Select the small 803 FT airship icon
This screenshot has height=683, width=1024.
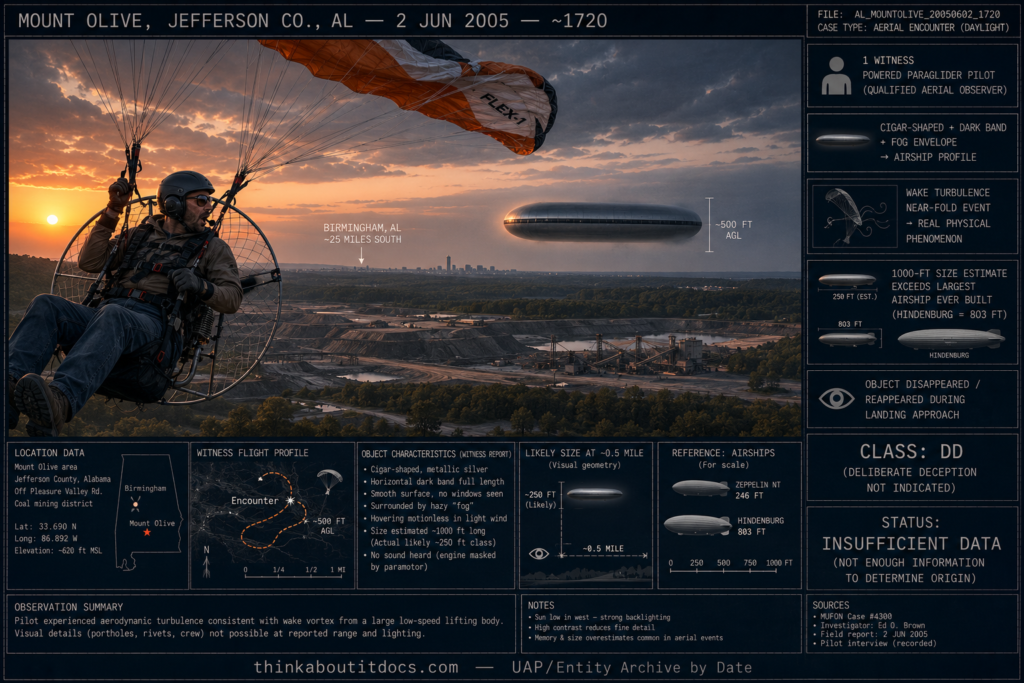tap(847, 339)
